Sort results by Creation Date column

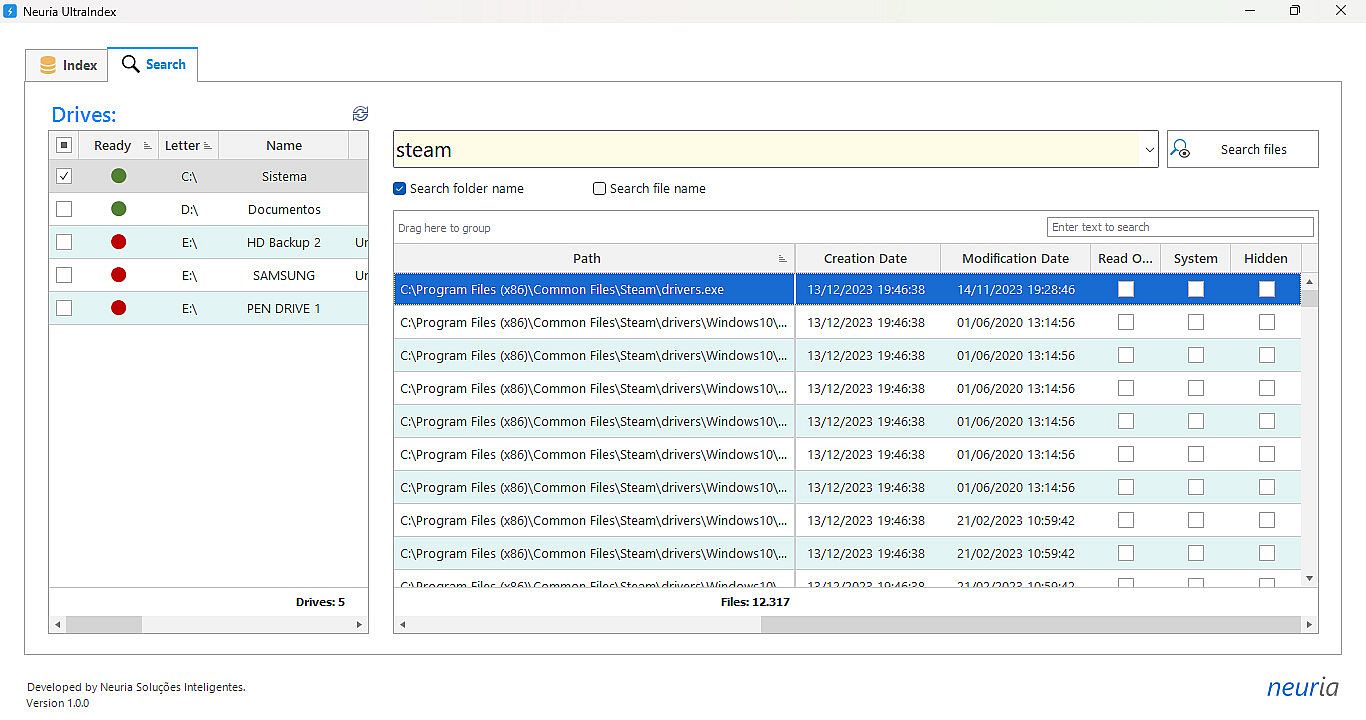coord(865,258)
